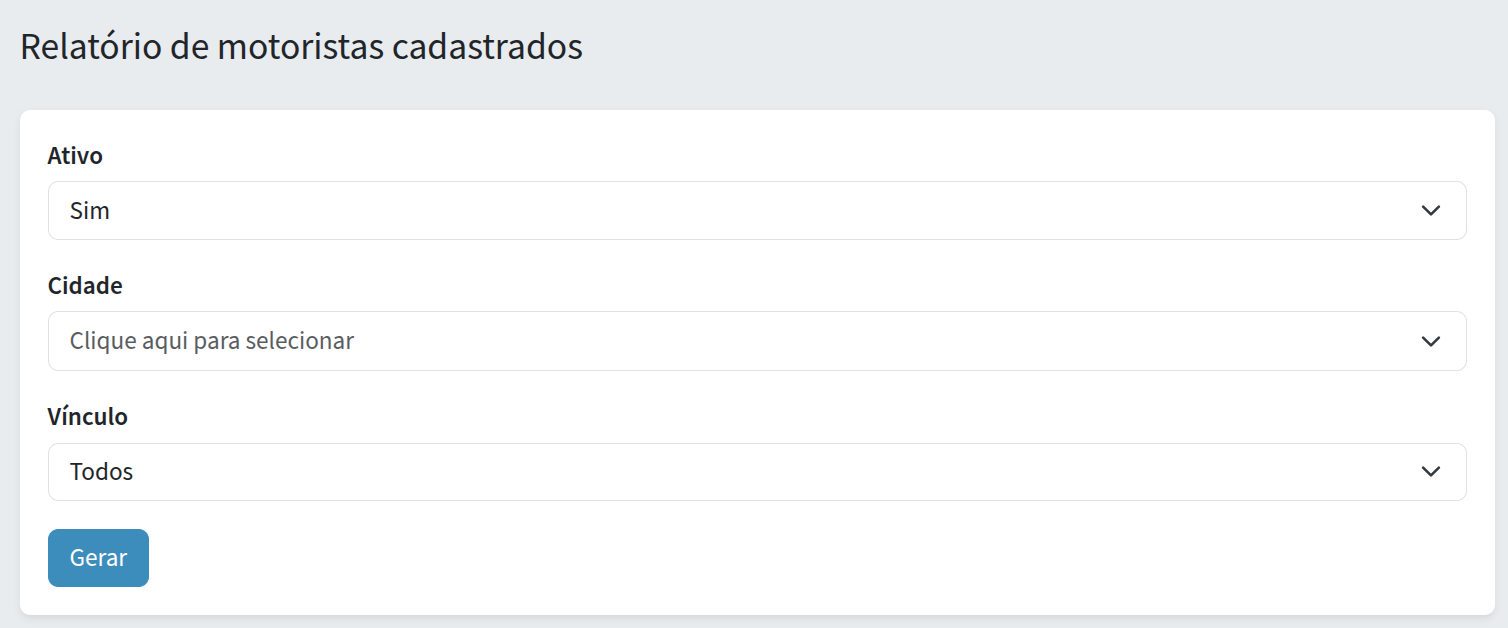Click the "Todos" value text in Vínculo
The image size is (1508, 628).
102,471
